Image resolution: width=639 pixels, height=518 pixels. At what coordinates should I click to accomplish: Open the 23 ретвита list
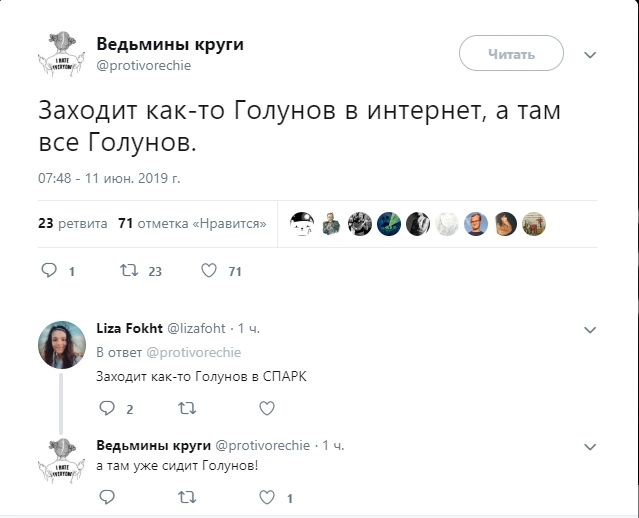click(x=73, y=224)
